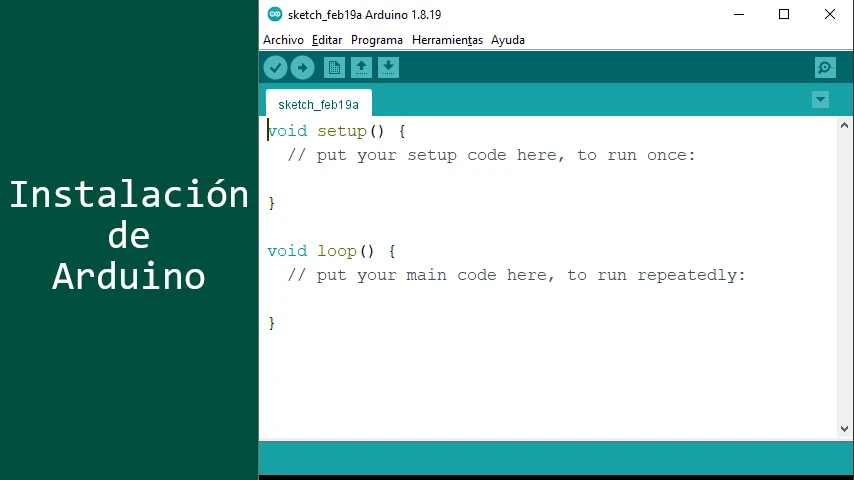The image size is (854, 480).
Task: Open a sketch using the up-arrow icon
Action: pos(361,68)
